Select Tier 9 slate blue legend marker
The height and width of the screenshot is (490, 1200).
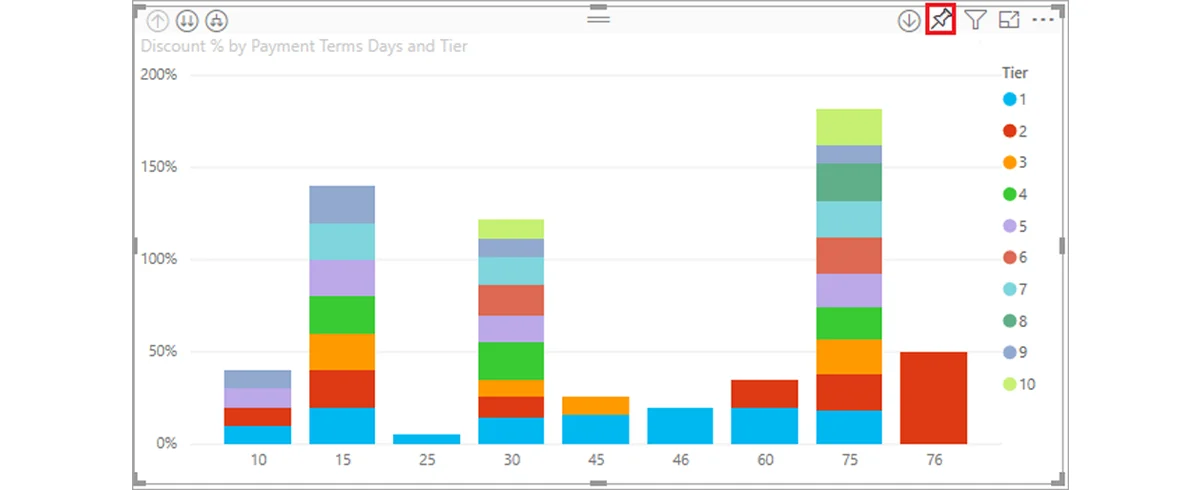[x=1009, y=353]
